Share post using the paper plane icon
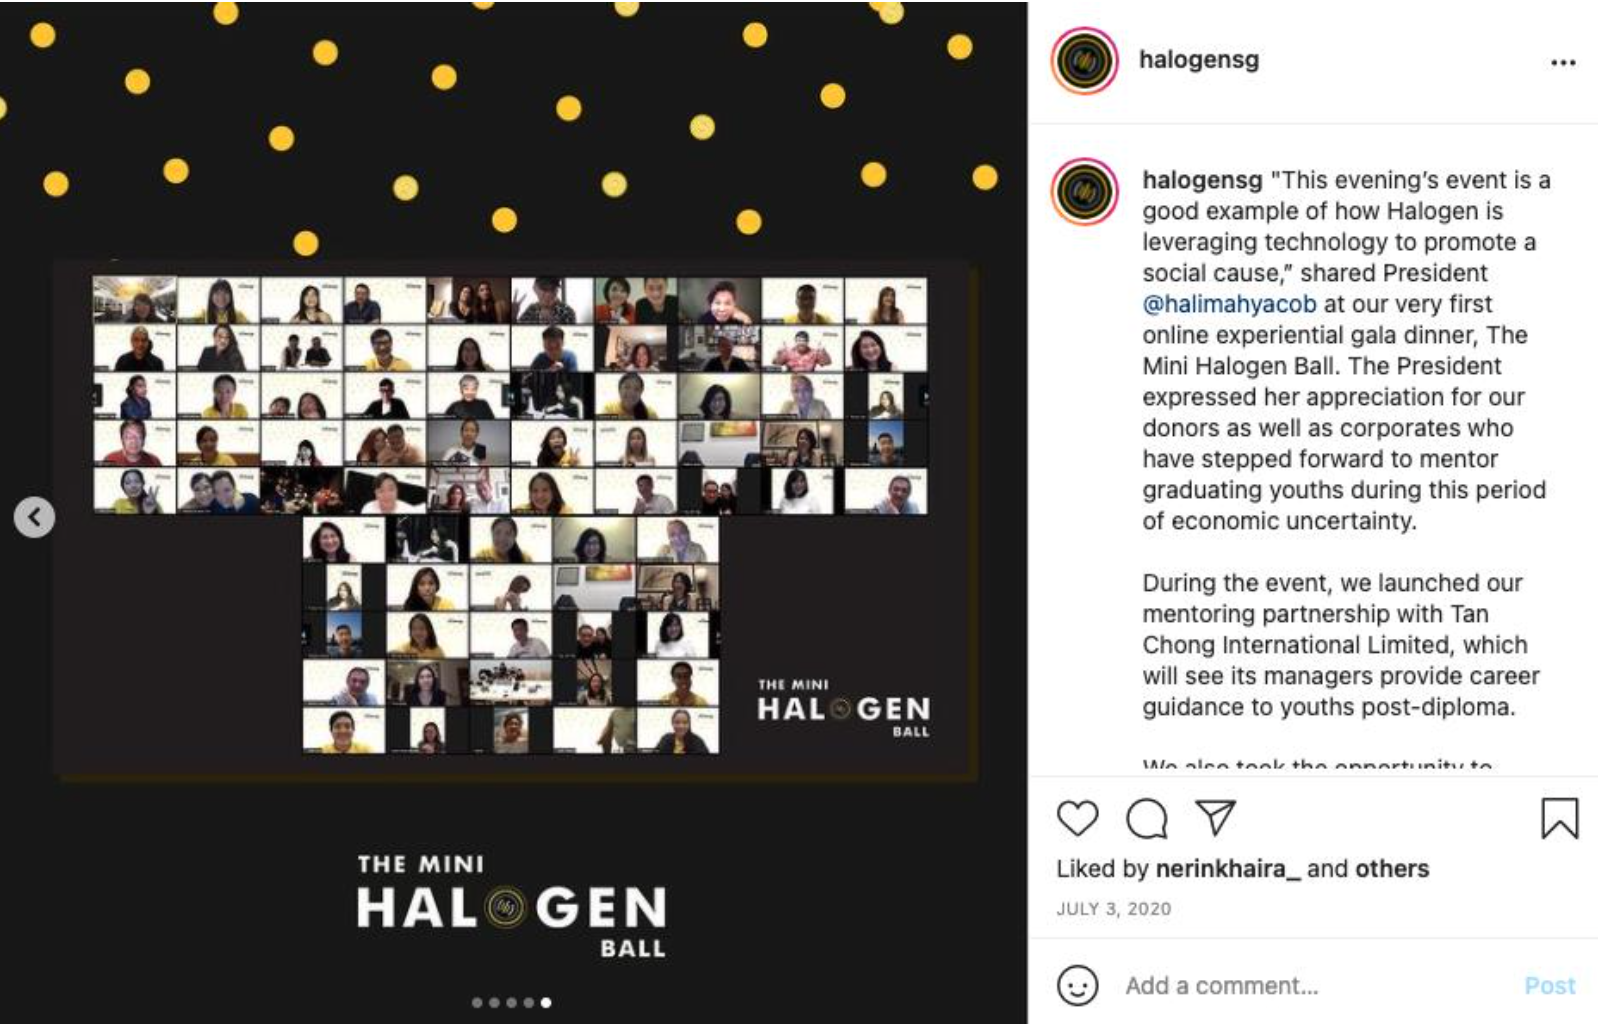This screenshot has height=1024, width=1598. pyautogui.click(x=1216, y=818)
